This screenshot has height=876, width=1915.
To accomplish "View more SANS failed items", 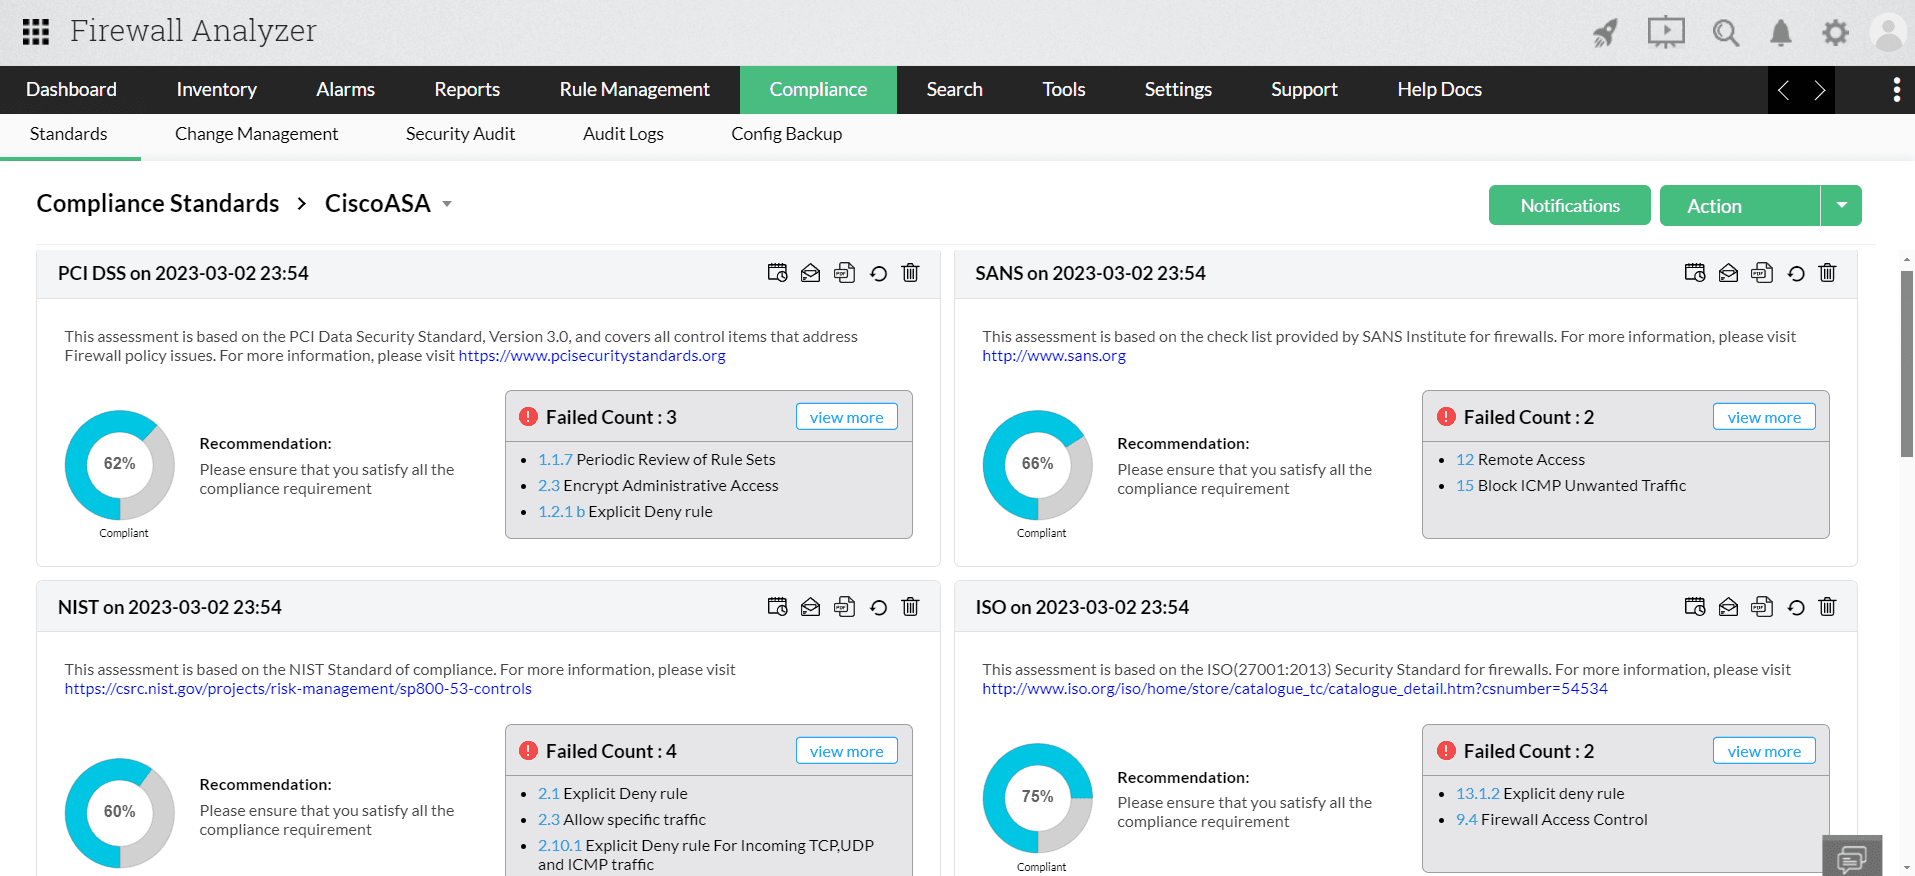I will point(1764,417).
